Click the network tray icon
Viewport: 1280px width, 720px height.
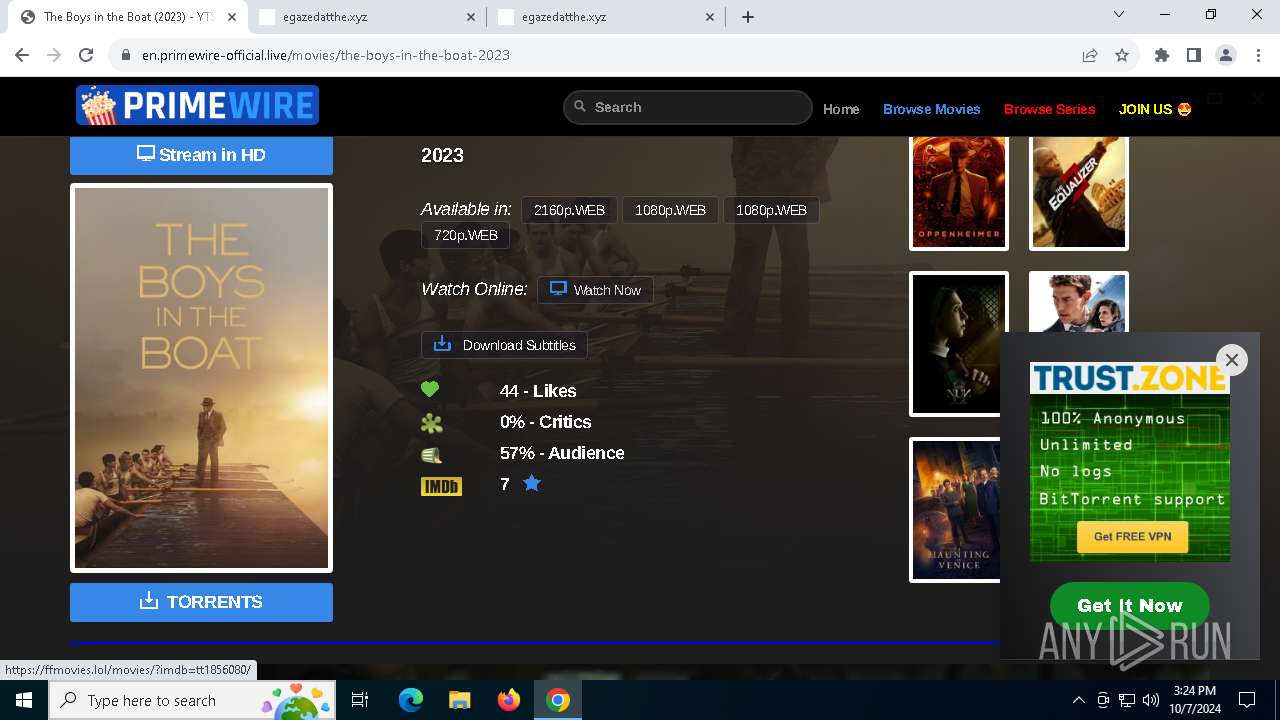click(x=1127, y=700)
